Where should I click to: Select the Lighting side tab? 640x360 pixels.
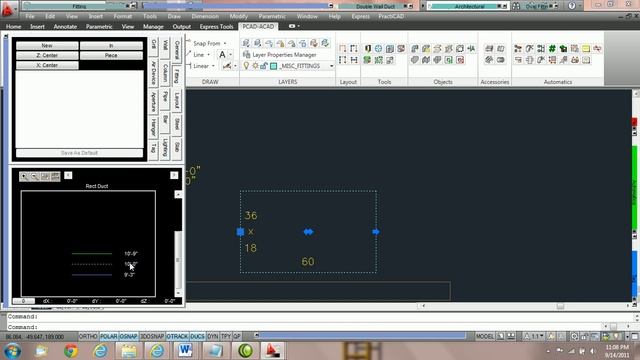165,147
